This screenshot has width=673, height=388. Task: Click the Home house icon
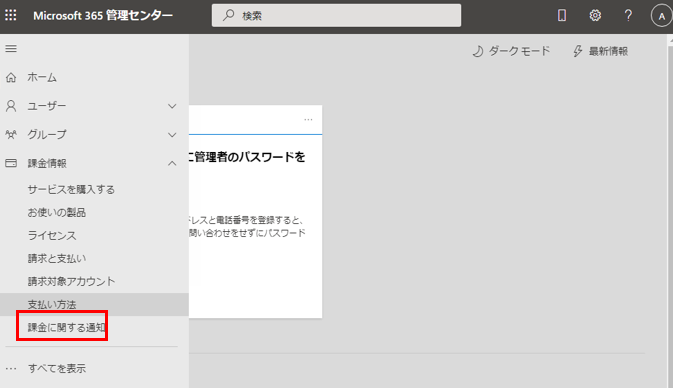point(11,77)
